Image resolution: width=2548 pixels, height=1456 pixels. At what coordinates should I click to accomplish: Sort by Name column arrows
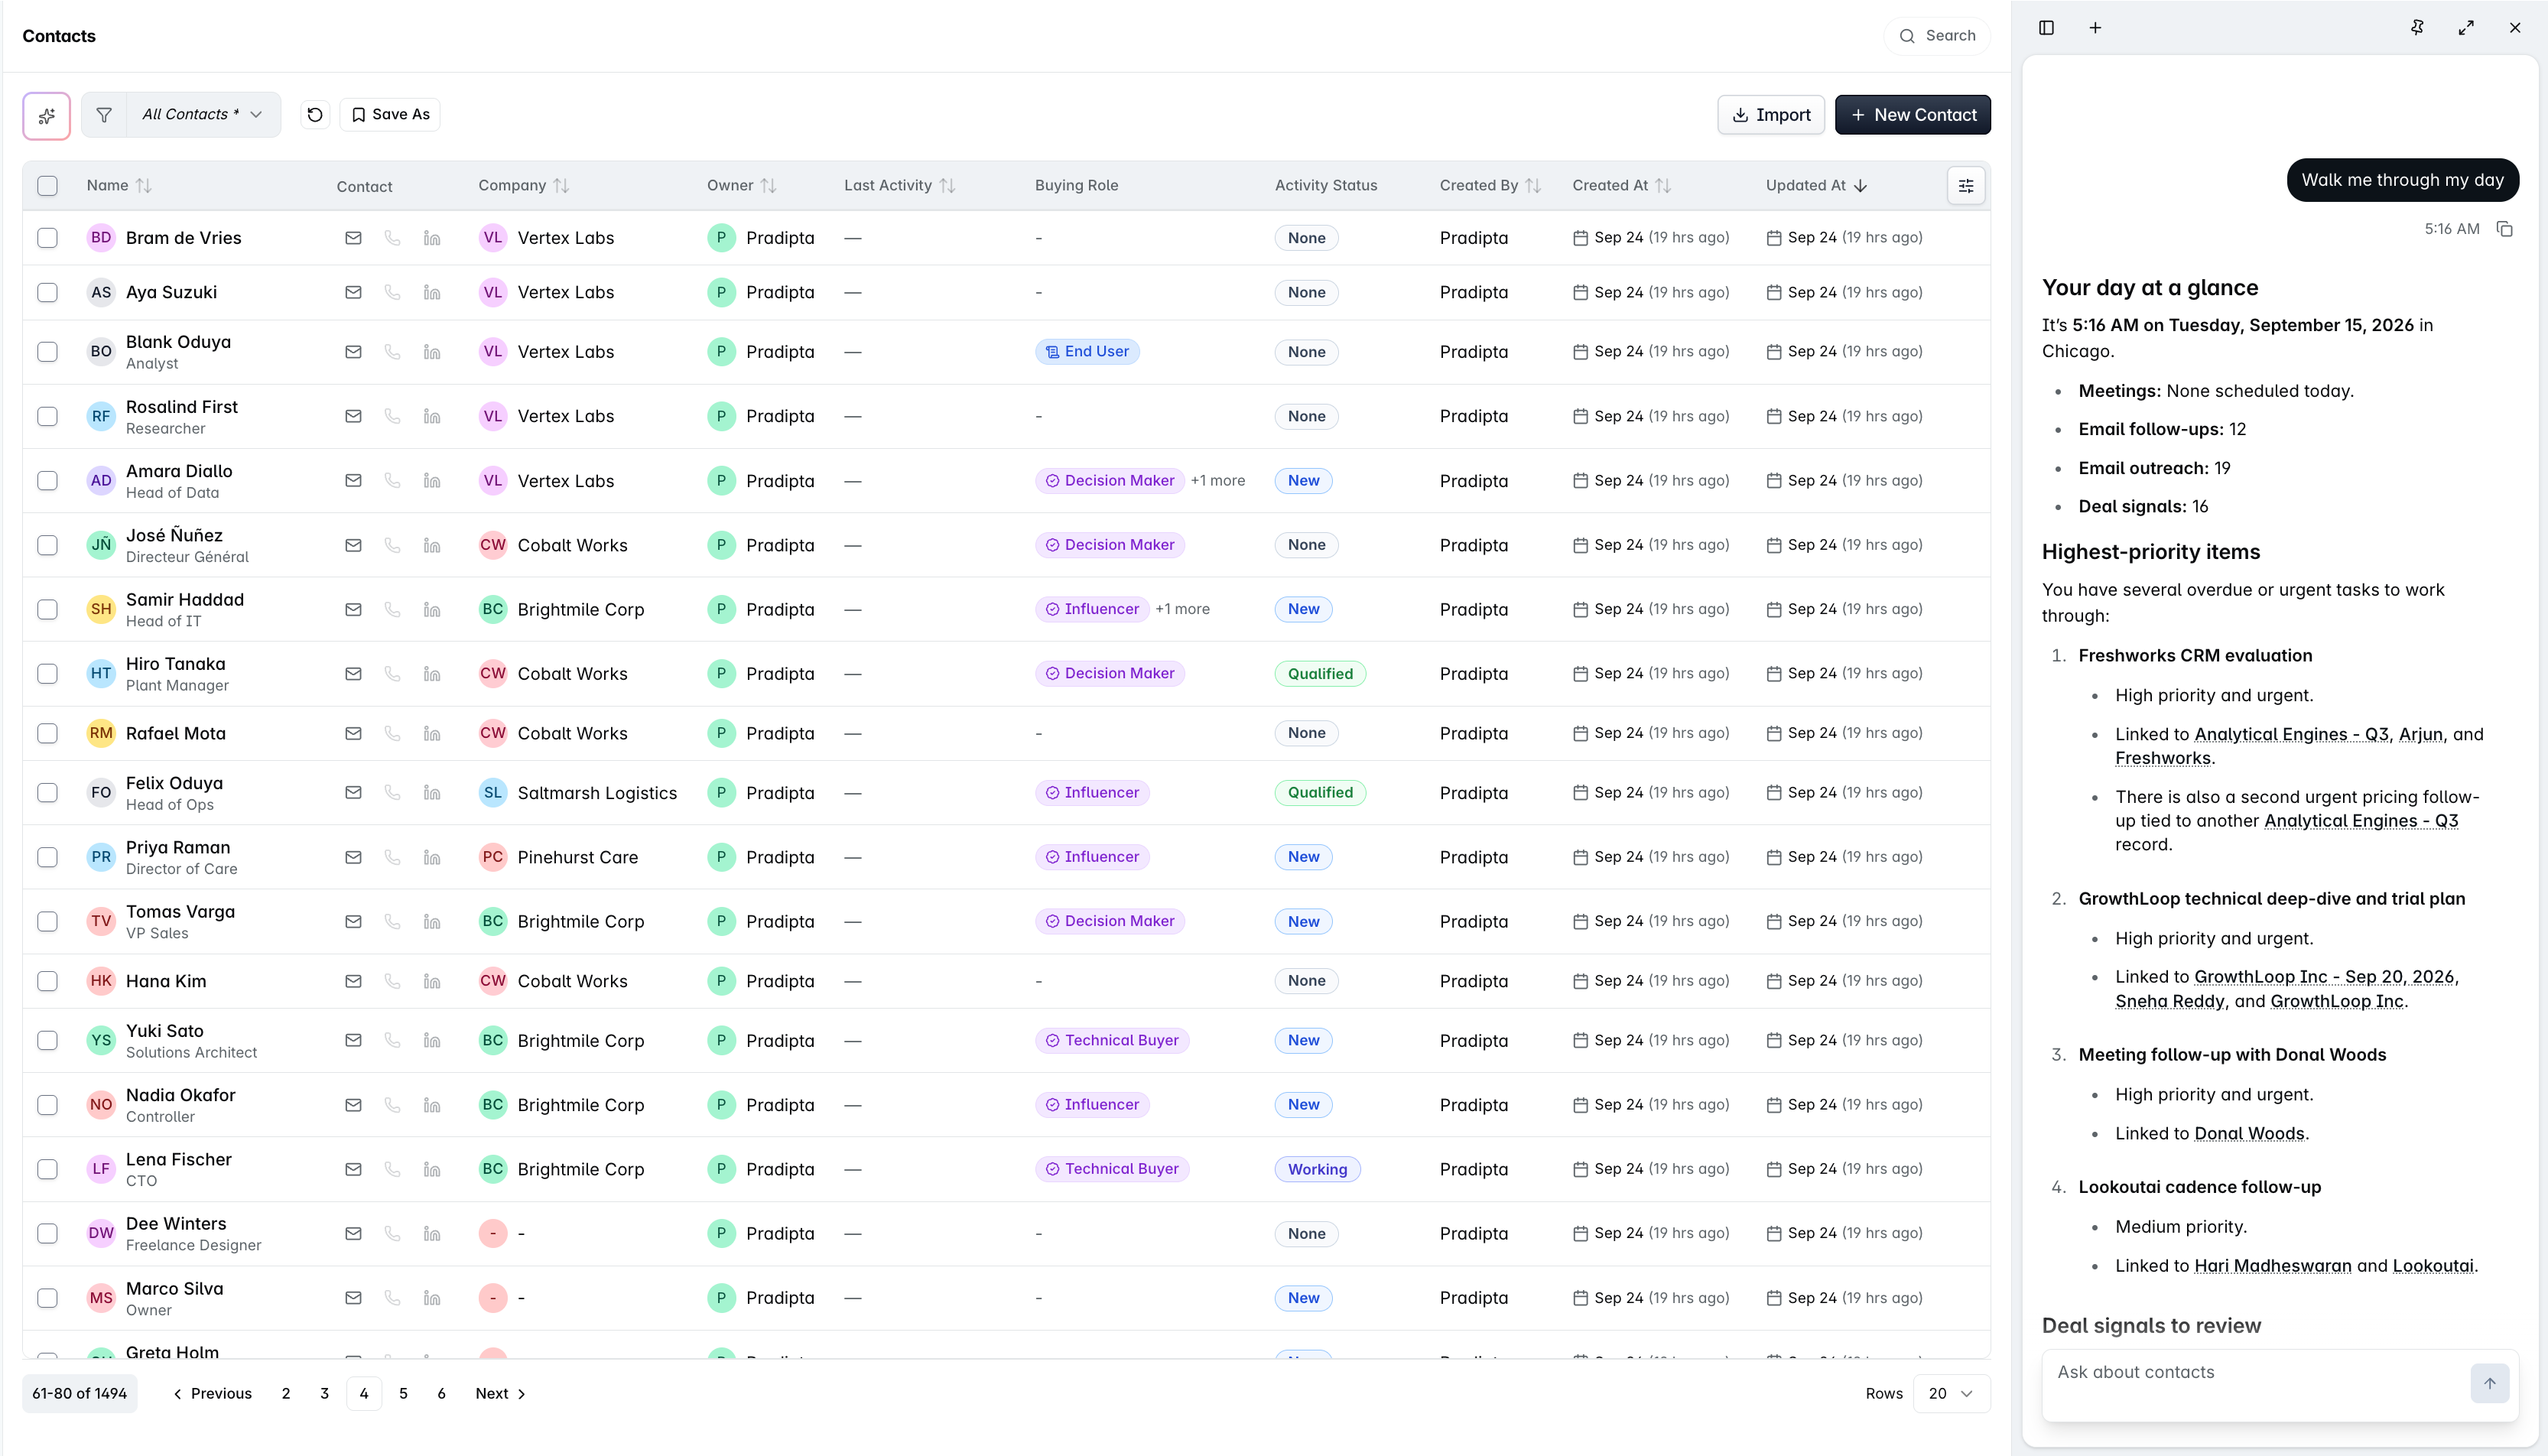click(x=144, y=186)
